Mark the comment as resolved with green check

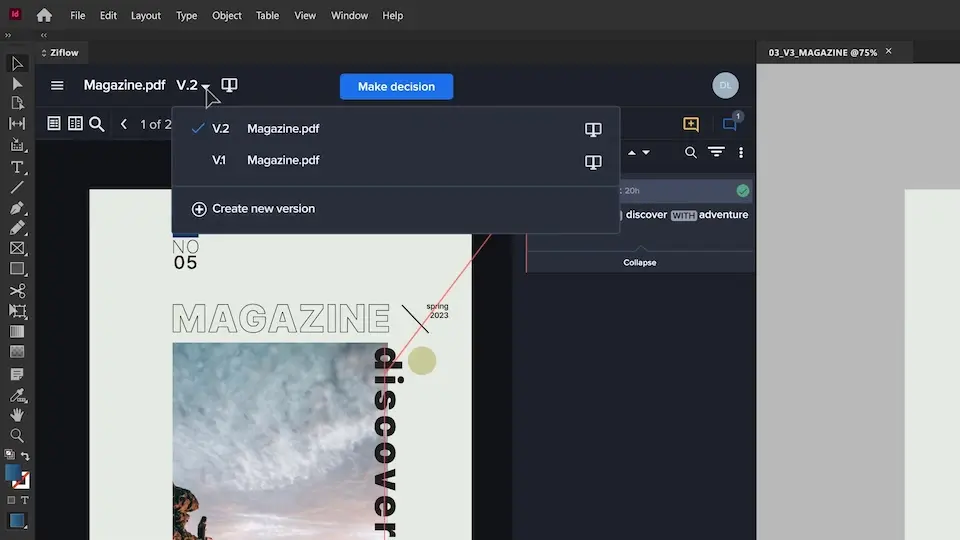pyautogui.click(x=743, y=190)
